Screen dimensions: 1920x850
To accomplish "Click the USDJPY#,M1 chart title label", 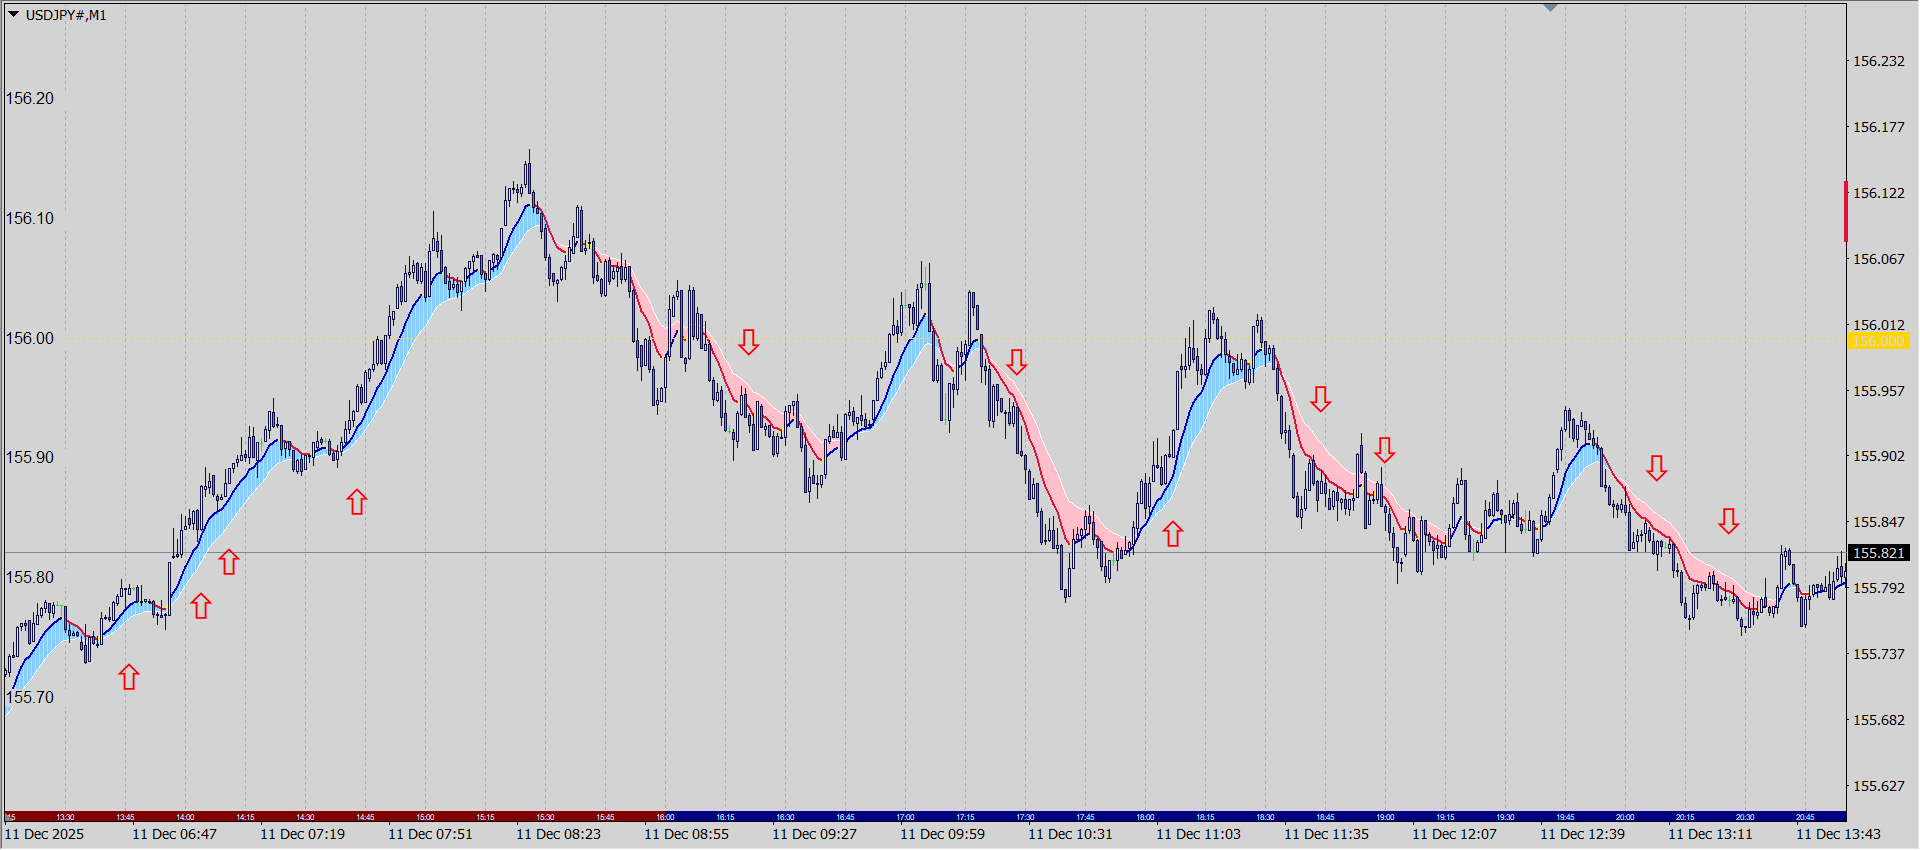I will click(66, 15).
